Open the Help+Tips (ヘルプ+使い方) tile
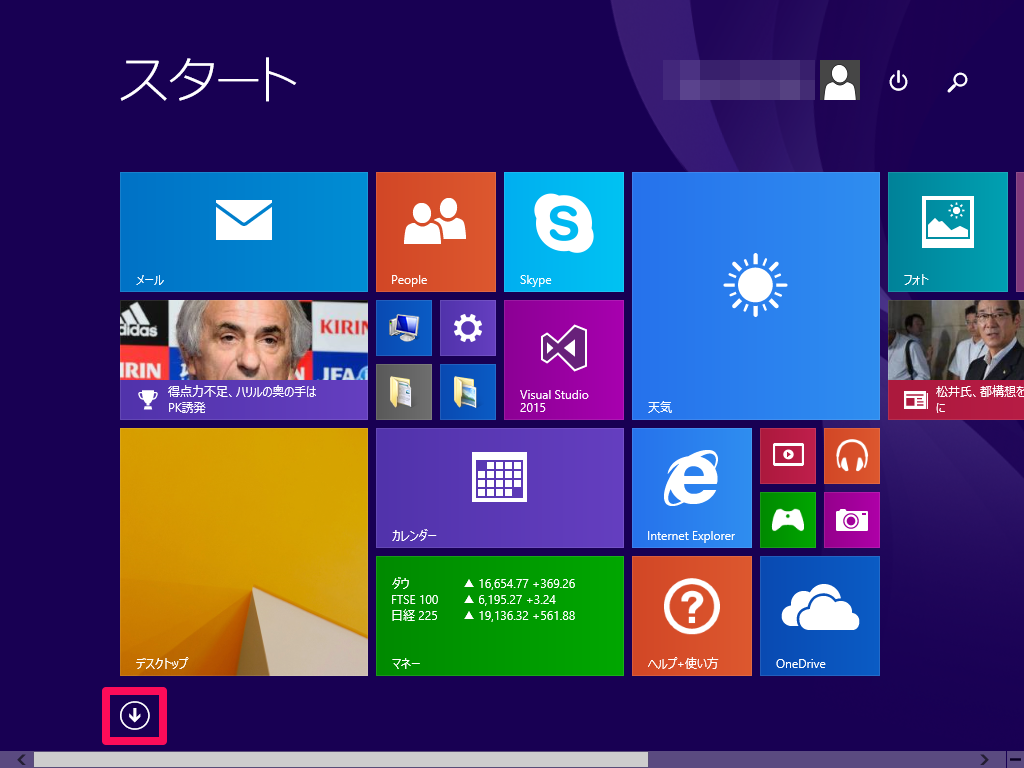1024x768 pixels. tap(691, 615)
